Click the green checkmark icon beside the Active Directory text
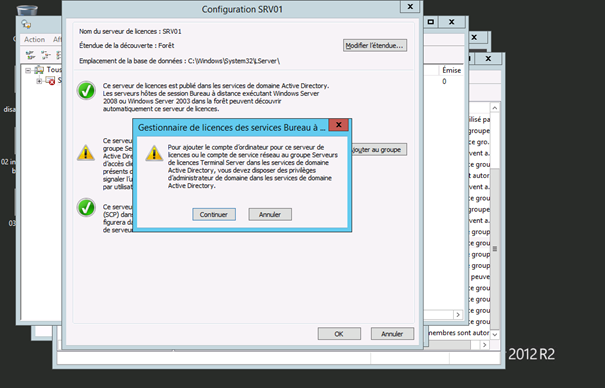The width and height of the screenshot is (605, 388). tap(86, 91)
